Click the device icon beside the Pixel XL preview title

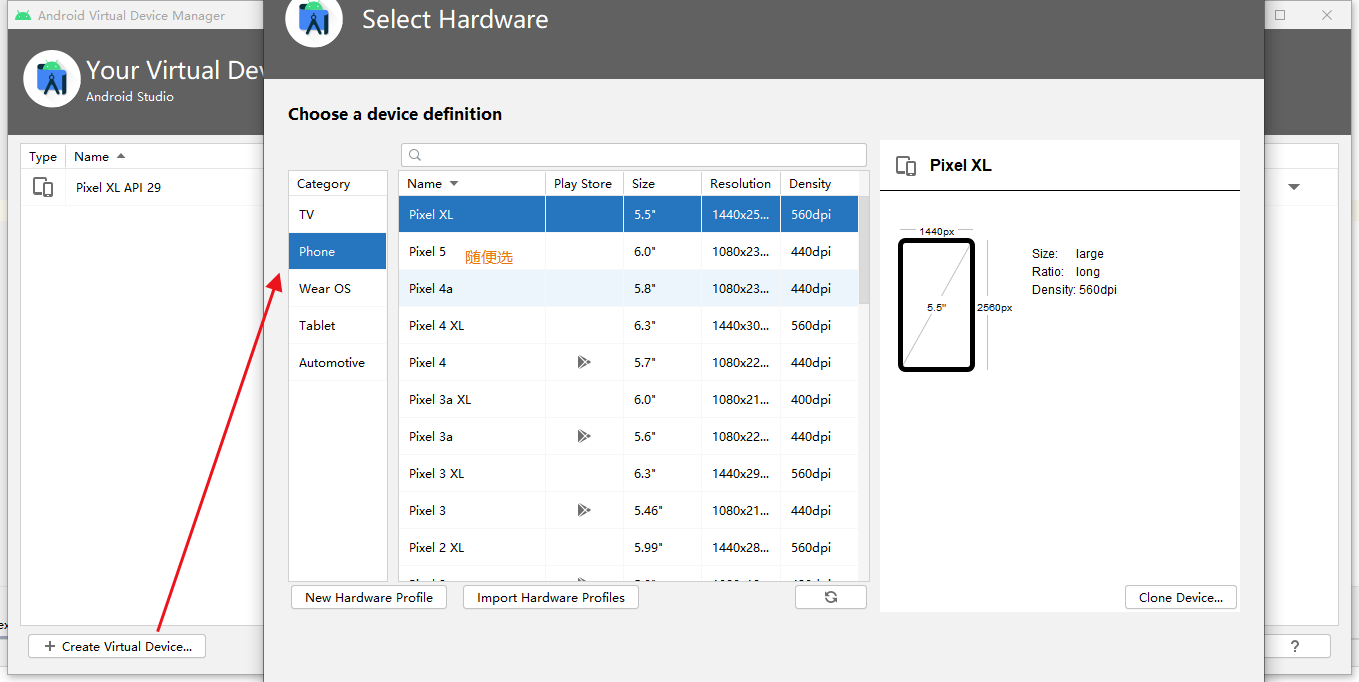point(906,166)
